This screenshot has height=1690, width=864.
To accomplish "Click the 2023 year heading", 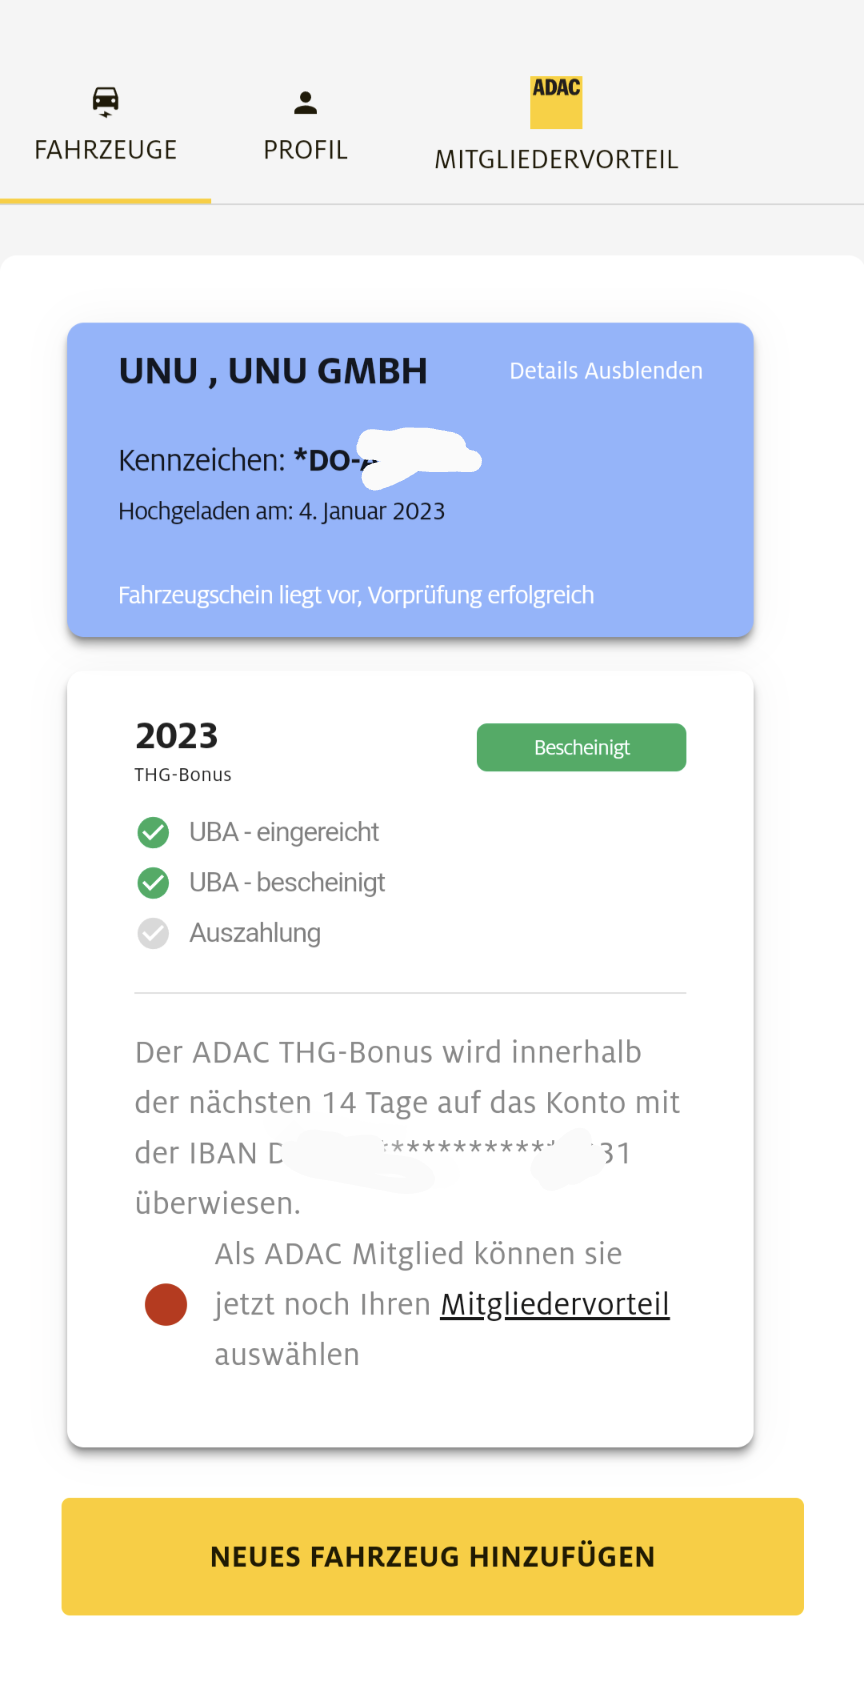I will [x=177, y=736].
